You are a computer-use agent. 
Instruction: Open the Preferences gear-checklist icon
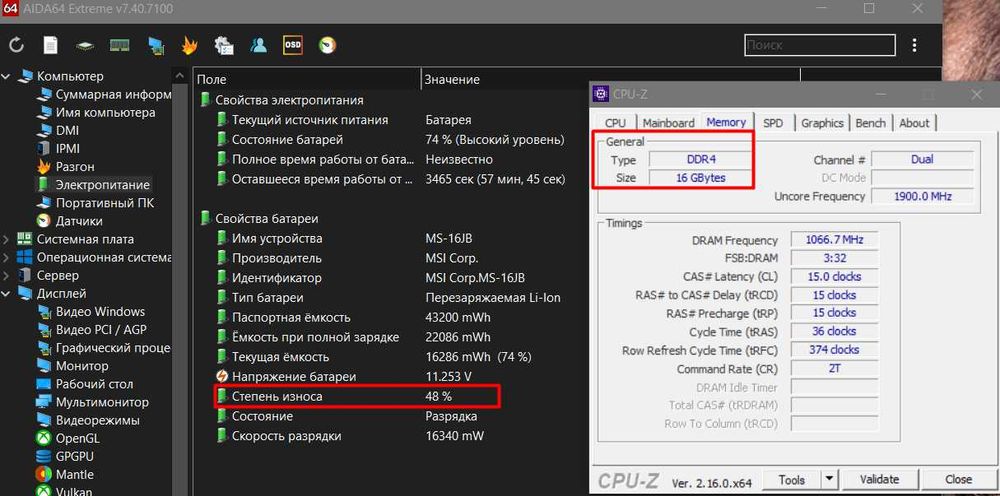click(x=224, y=45)
